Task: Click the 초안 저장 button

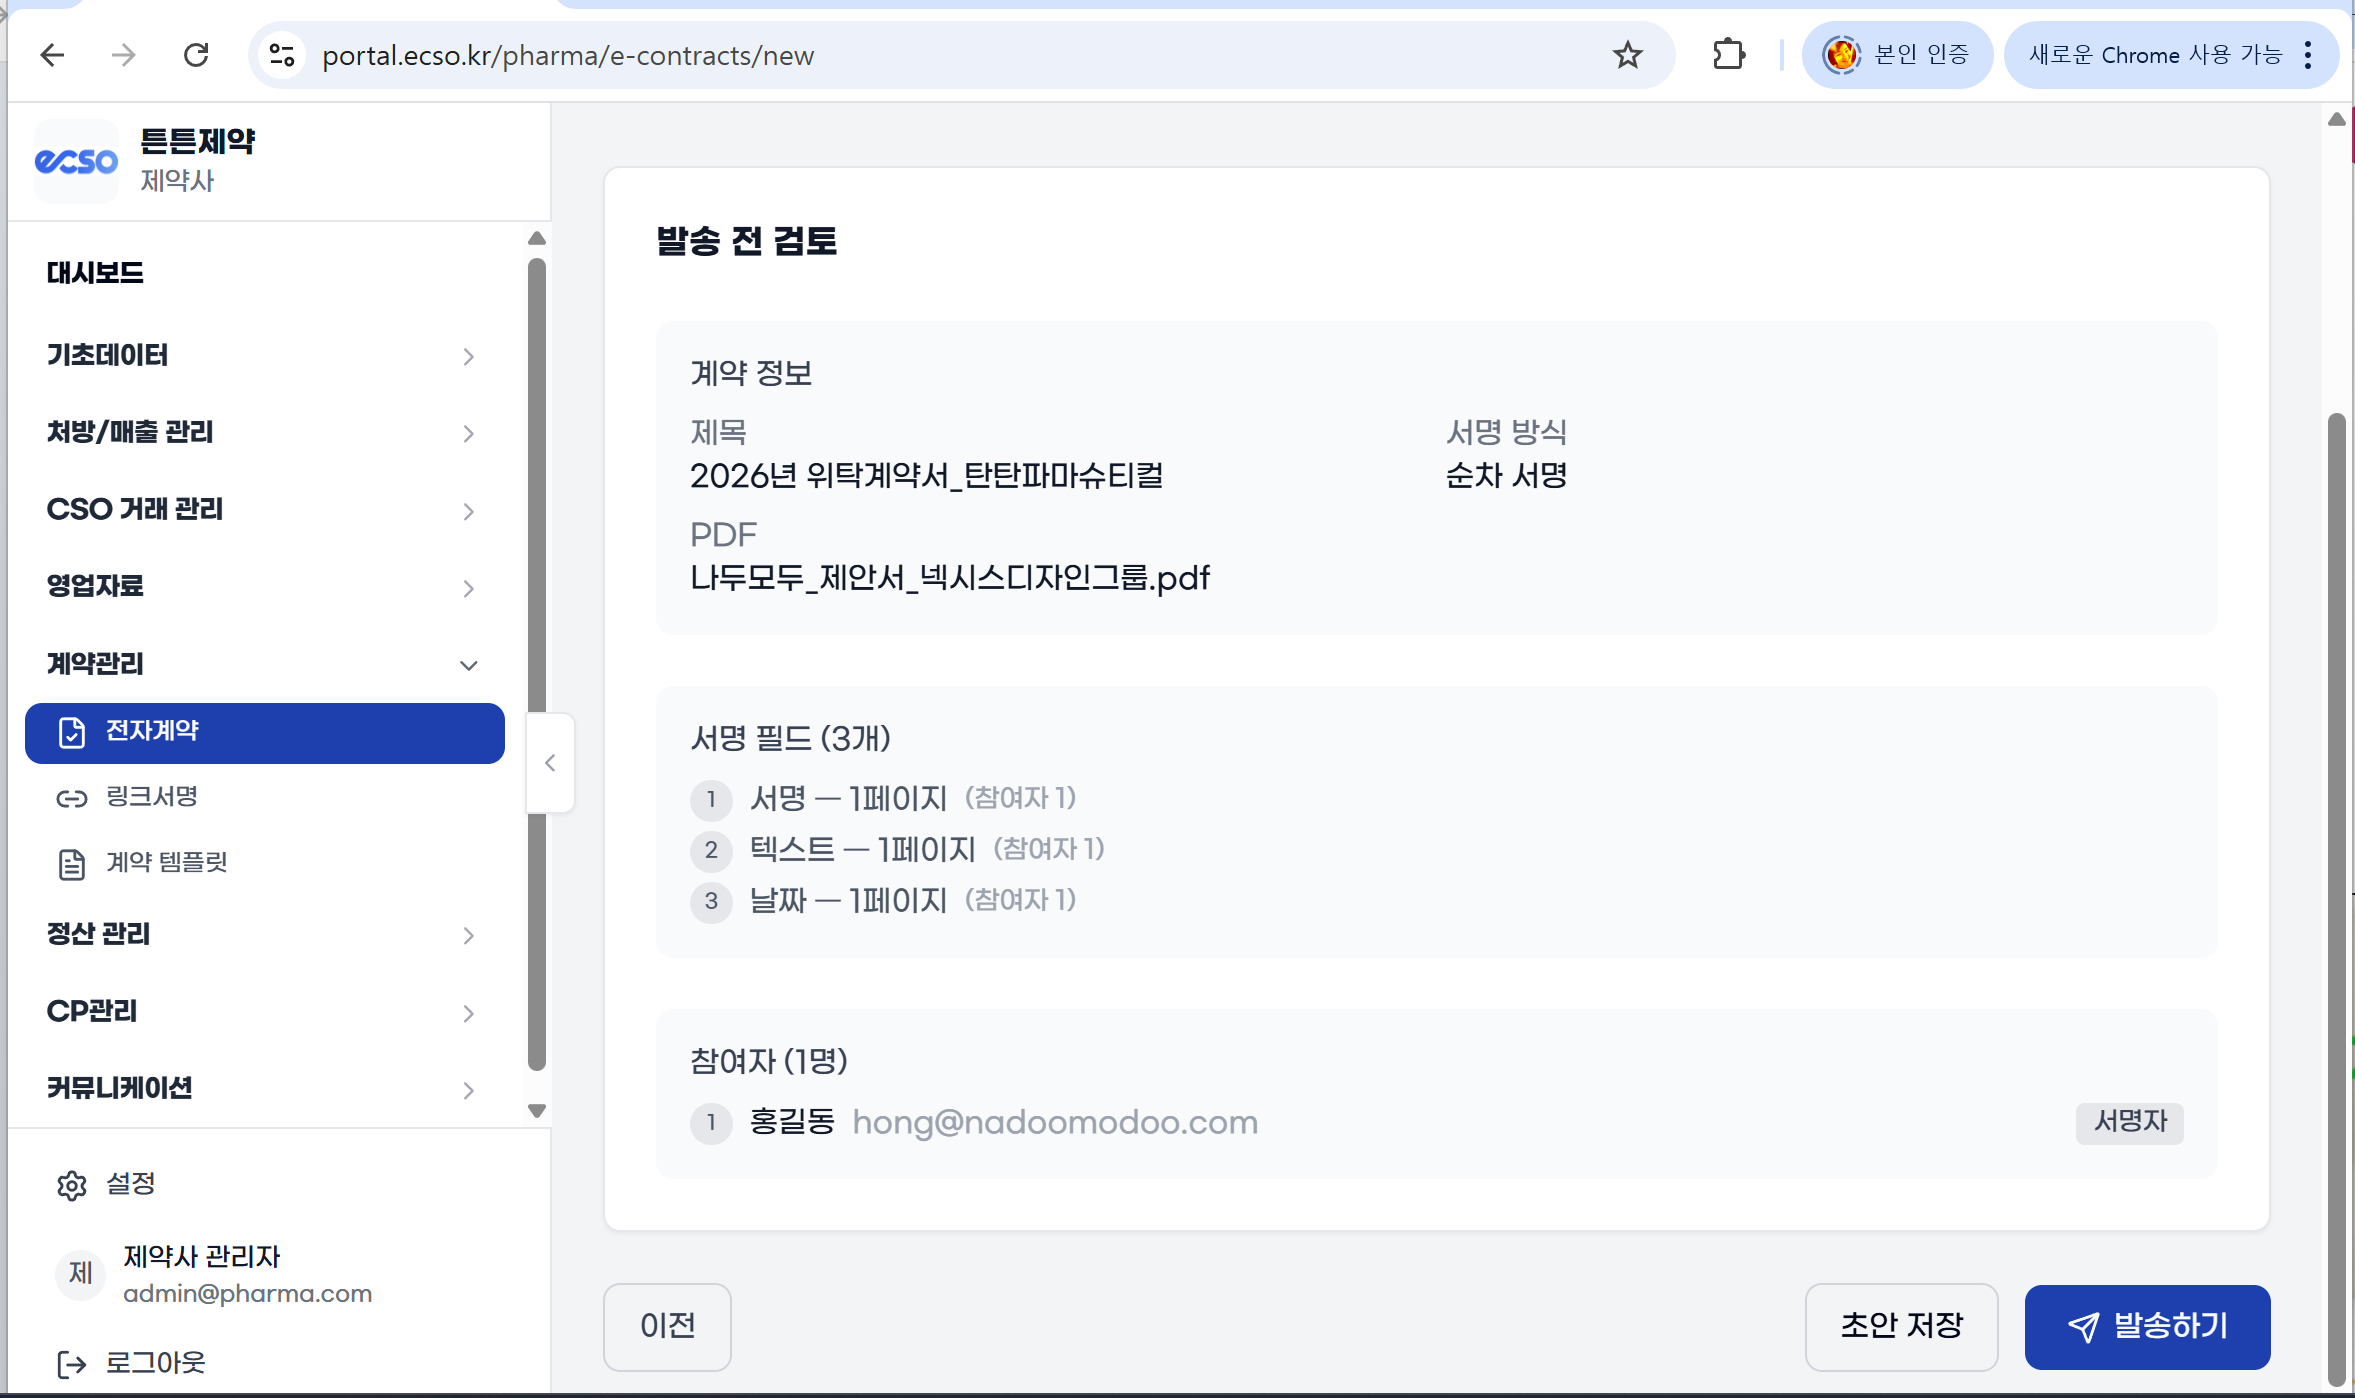Action: coord(1900,1326)
